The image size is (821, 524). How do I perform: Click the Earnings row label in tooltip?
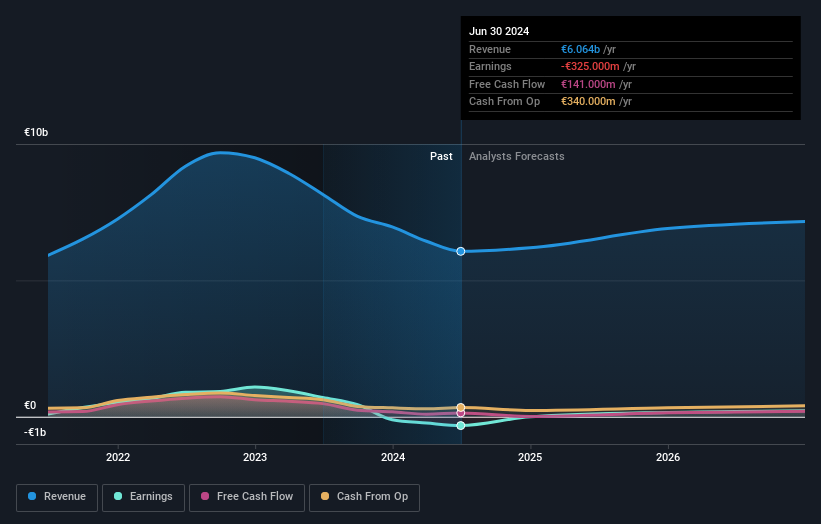tap(490, 66)
